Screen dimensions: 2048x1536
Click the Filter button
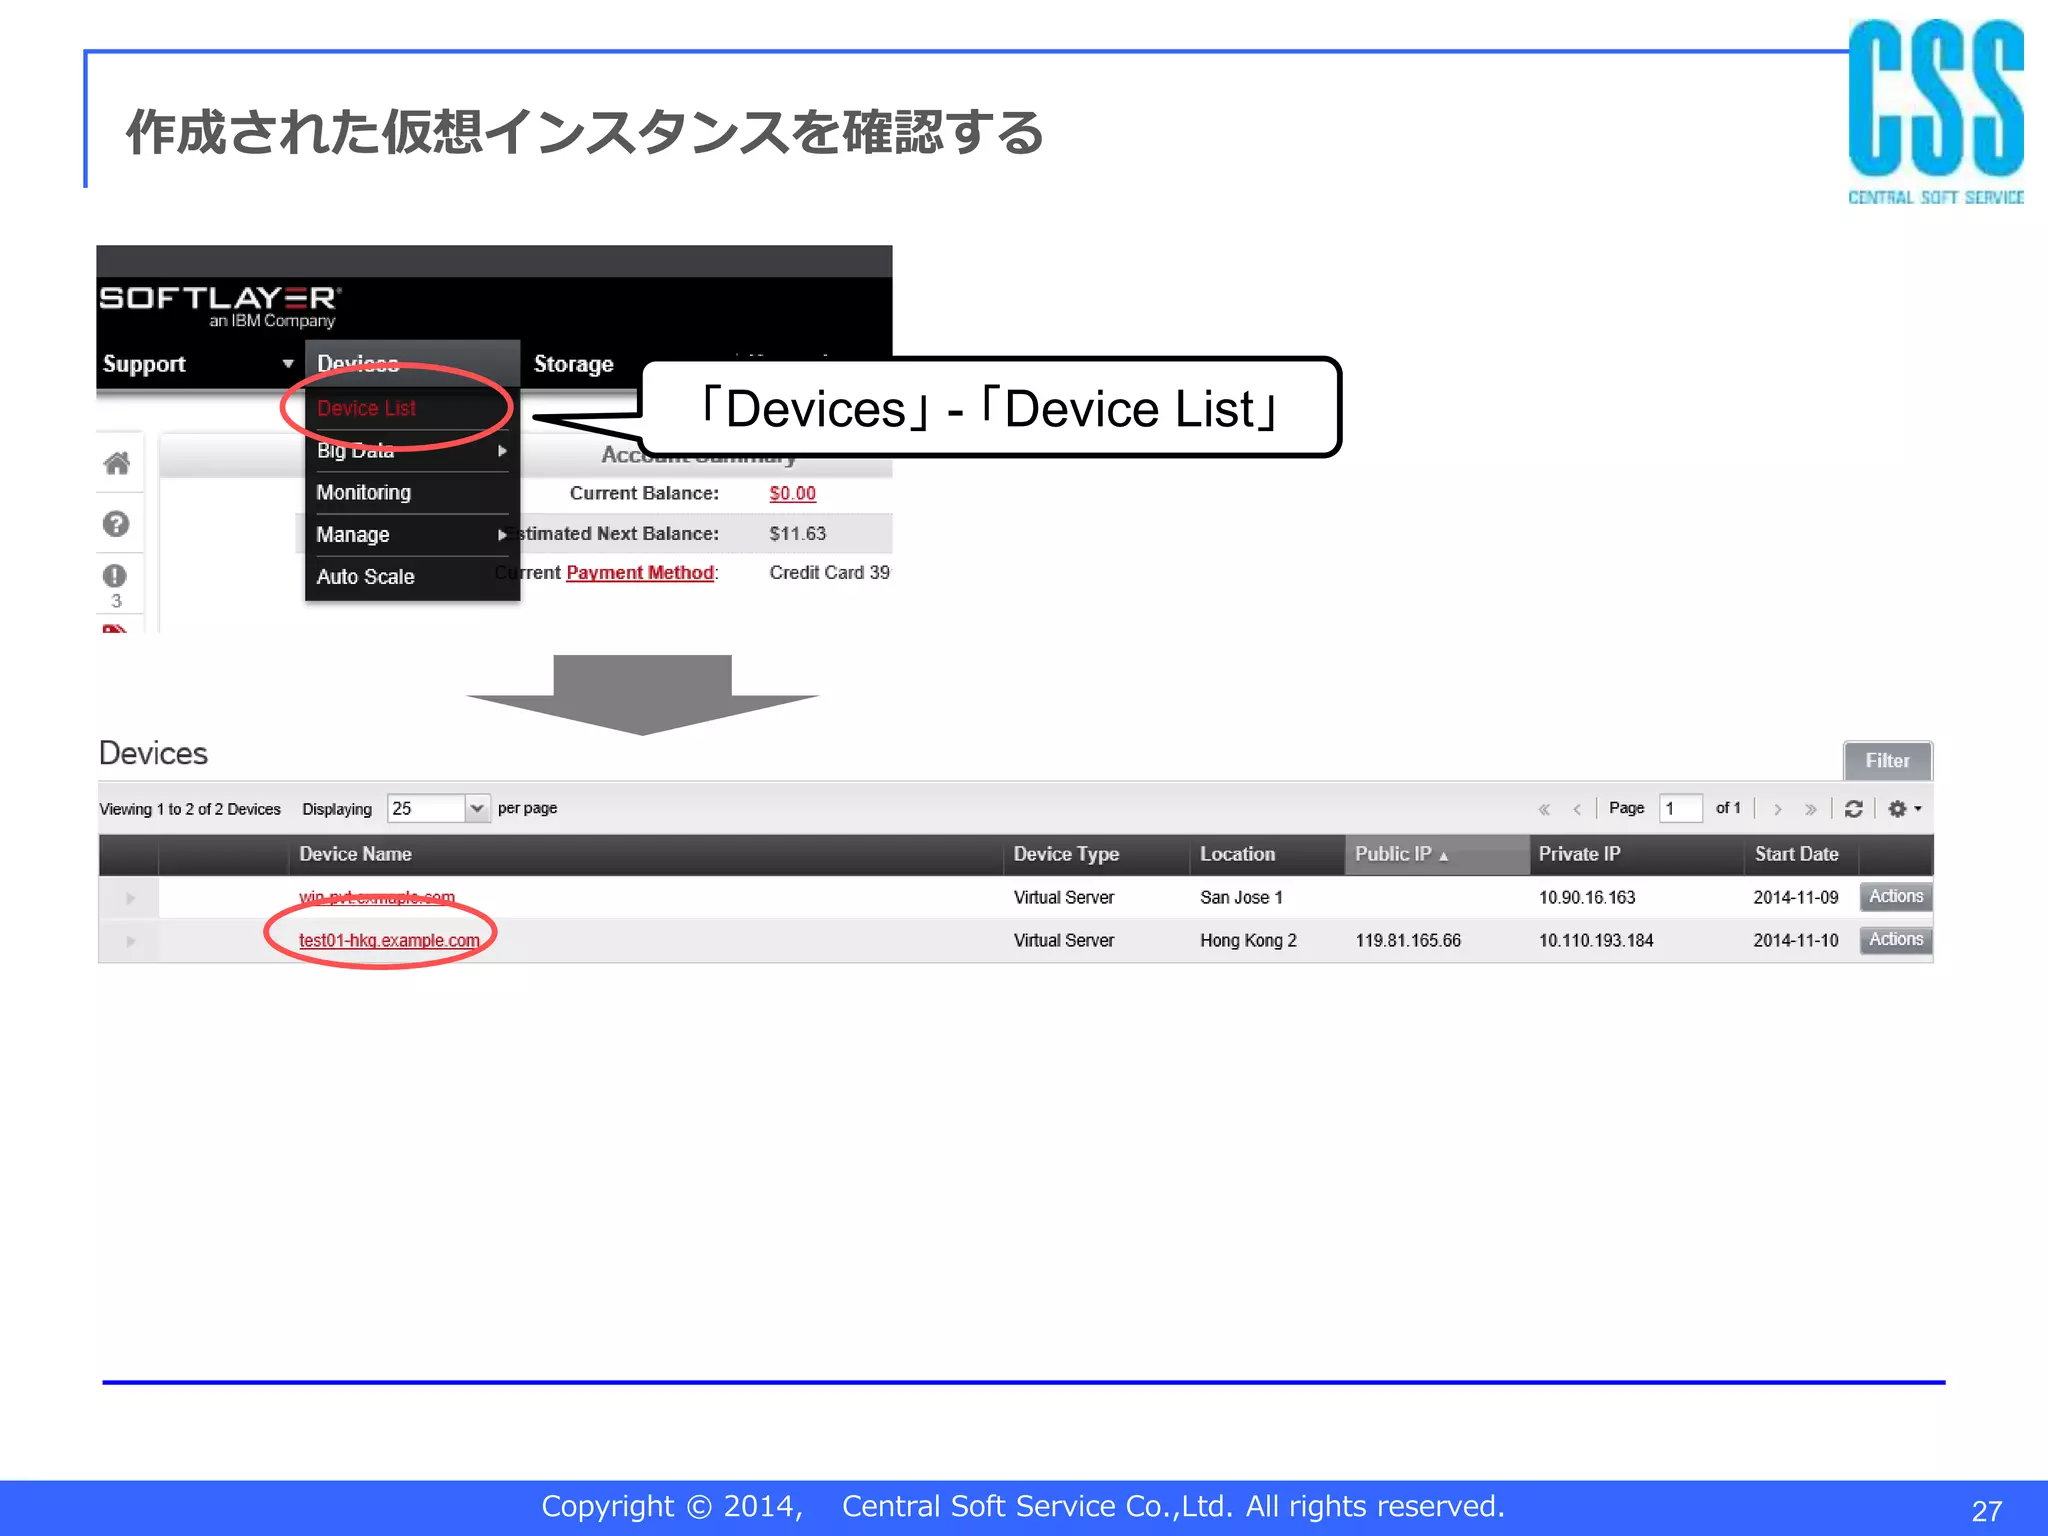click(x=1887, y=760)
